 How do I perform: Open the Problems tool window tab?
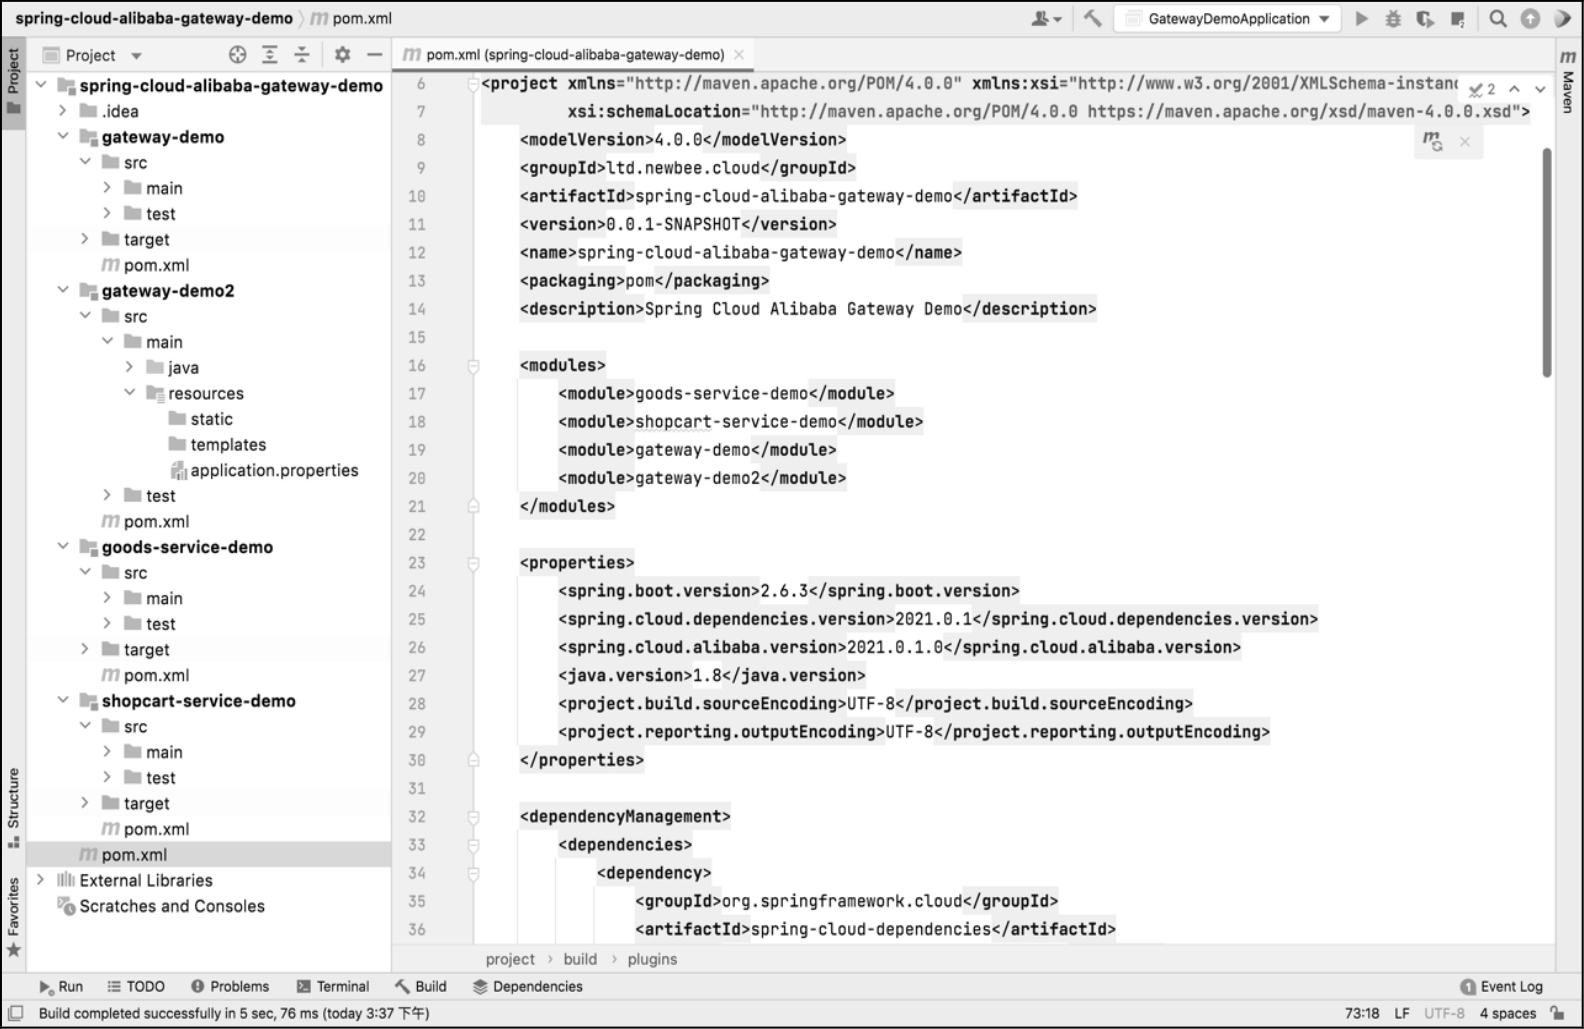tap(230, 986)
